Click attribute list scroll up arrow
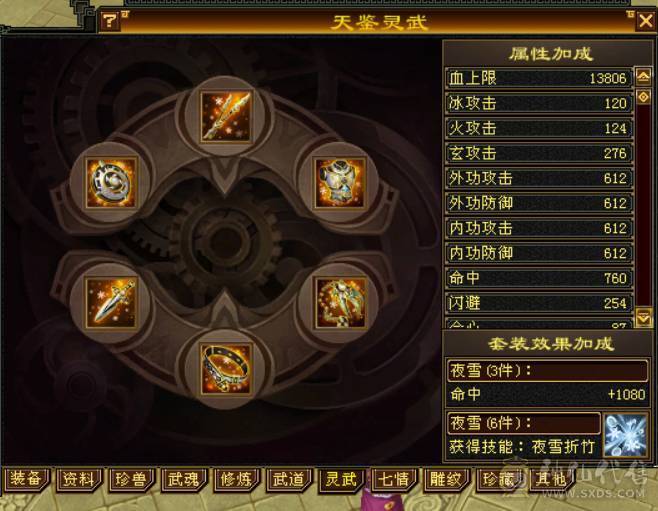The height and width of the screenshot is (511, 658). pos(643,76)
